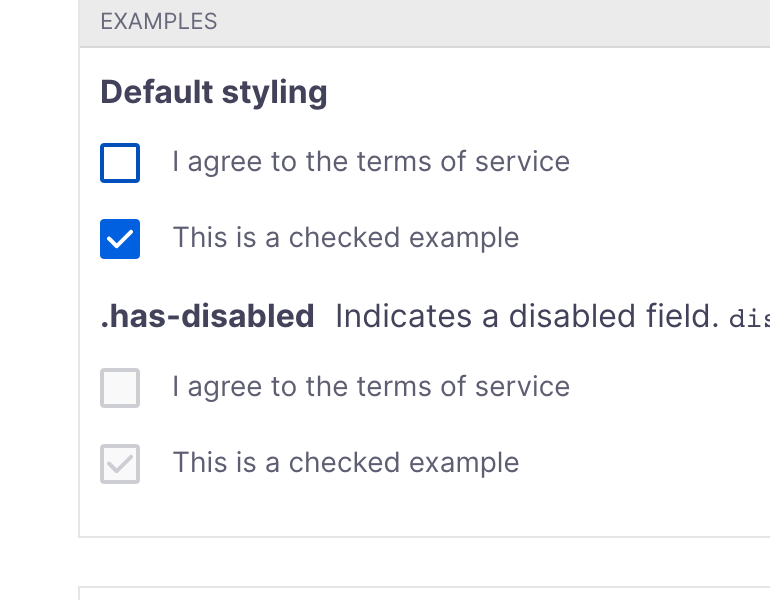Click the EXAMPLES section header
The height and width of the screenshot is (600, 770).
click(x=159, y=22)
